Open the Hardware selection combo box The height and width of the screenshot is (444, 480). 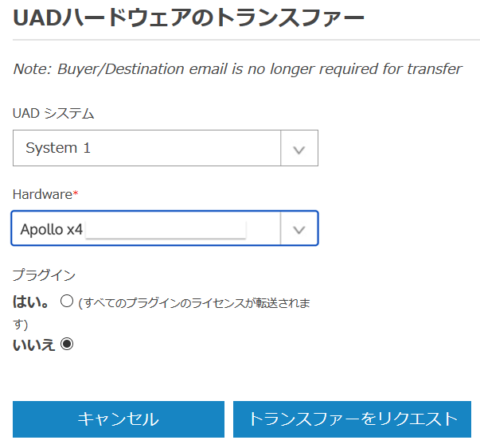click(165, 228)
